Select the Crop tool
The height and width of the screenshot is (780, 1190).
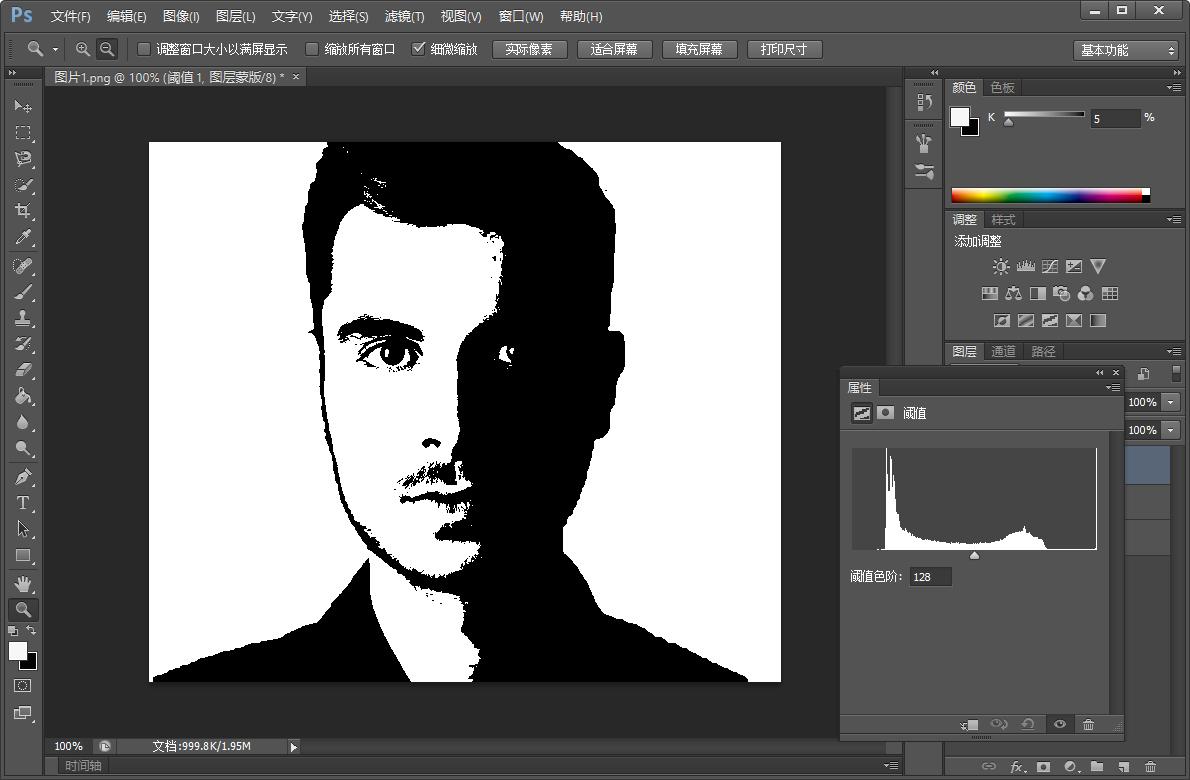[x=23, y=211]
